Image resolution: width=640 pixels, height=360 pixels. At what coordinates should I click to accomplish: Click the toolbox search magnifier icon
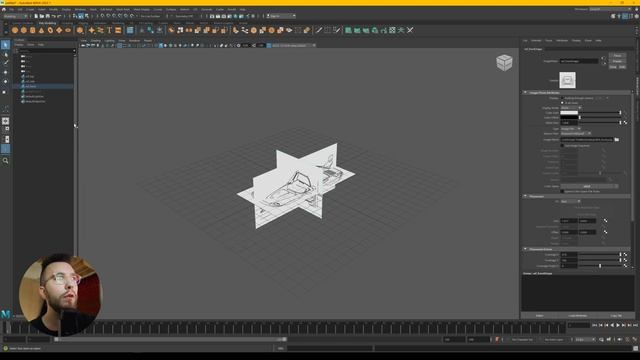5,161
